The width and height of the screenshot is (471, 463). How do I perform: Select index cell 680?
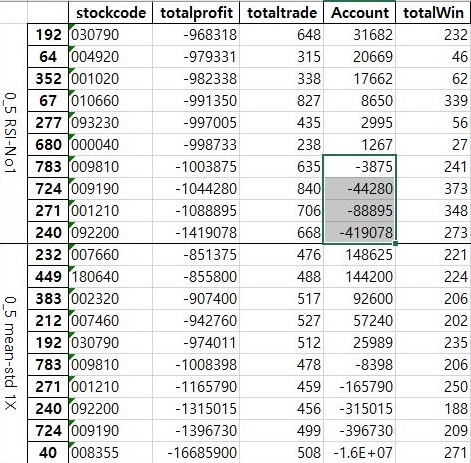(x=48, y=145)
